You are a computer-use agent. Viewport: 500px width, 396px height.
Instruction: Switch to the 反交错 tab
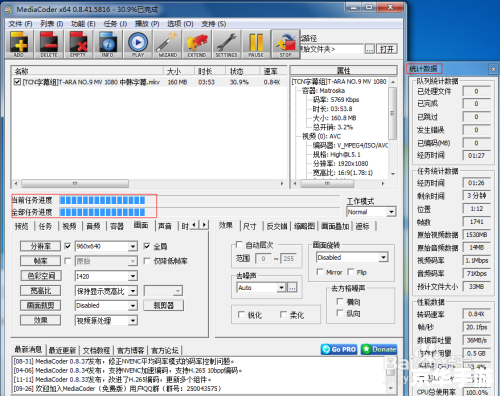[277, 226]
